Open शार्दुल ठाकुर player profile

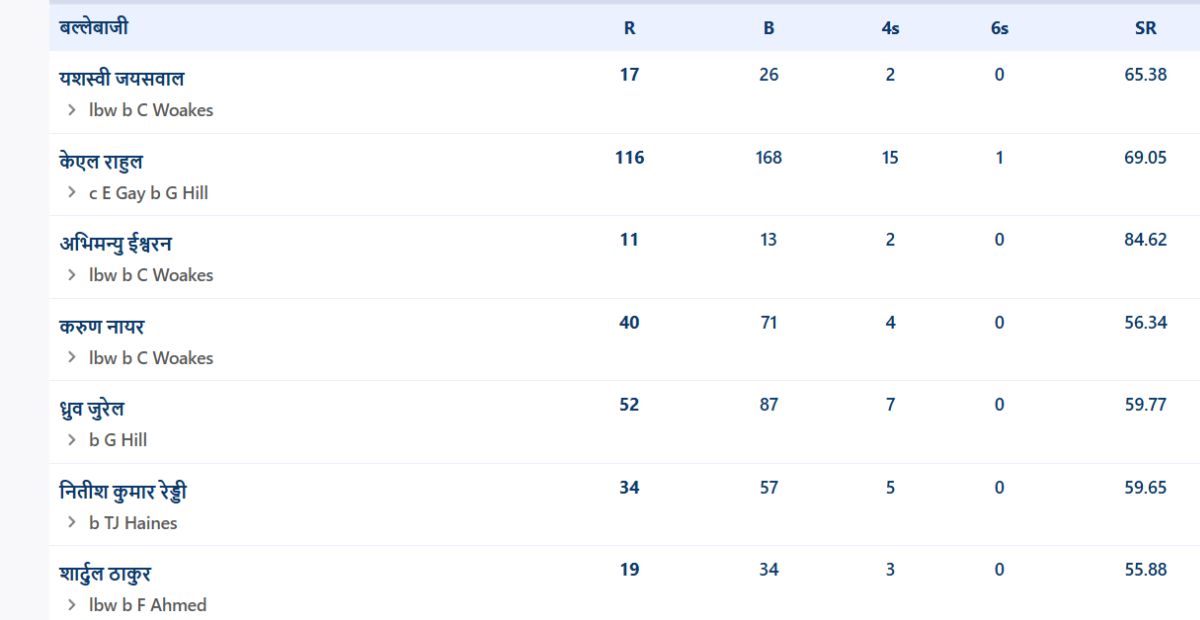[x=105, y=575]
